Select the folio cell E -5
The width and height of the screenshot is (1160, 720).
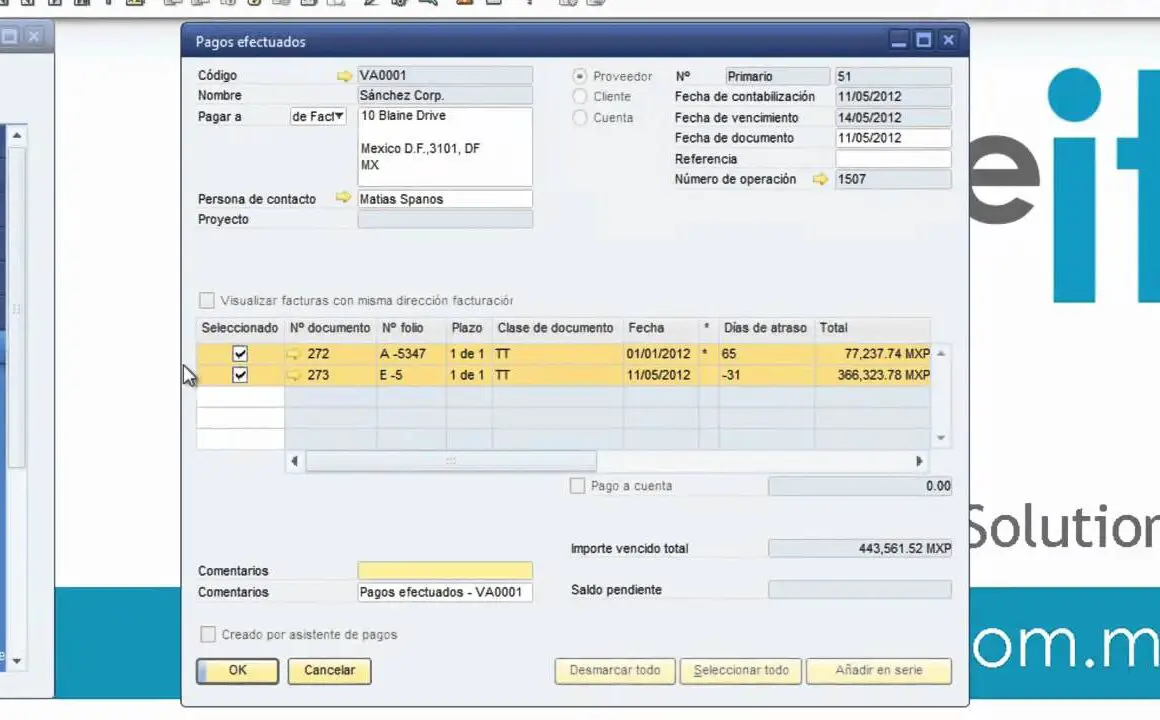[411, 375]
